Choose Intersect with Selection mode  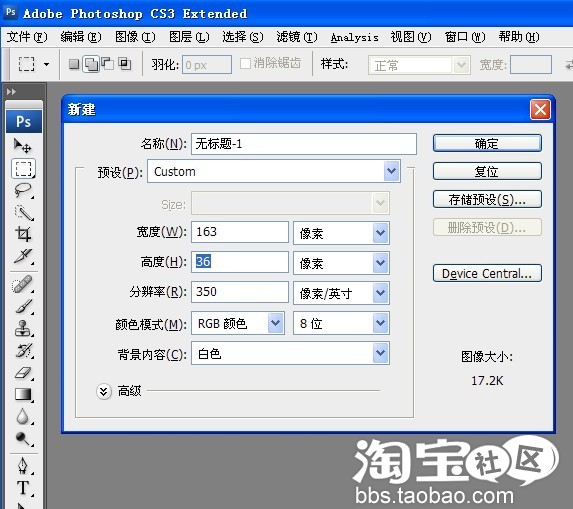(125, 64)
